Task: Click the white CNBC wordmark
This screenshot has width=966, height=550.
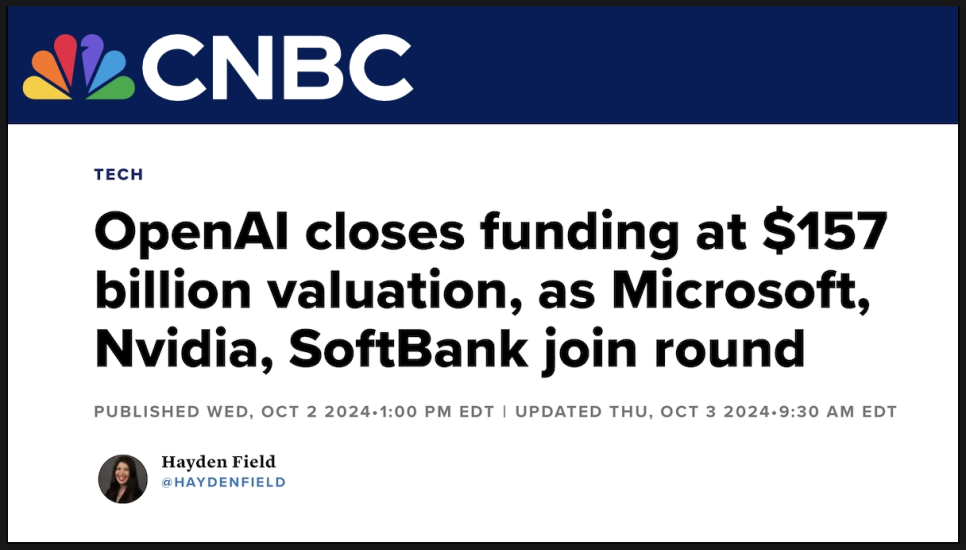Action: point(277,67)
